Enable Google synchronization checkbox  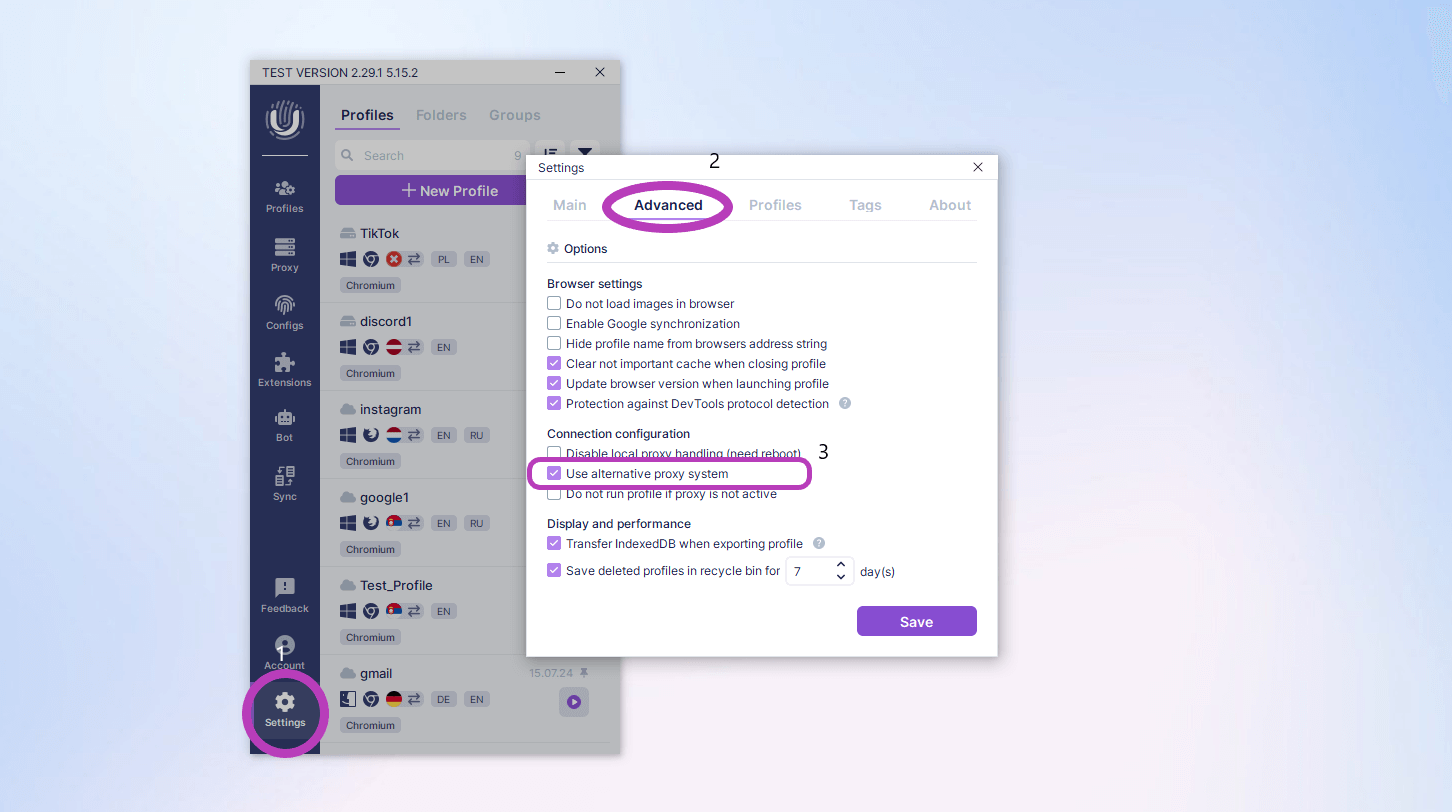554,324
